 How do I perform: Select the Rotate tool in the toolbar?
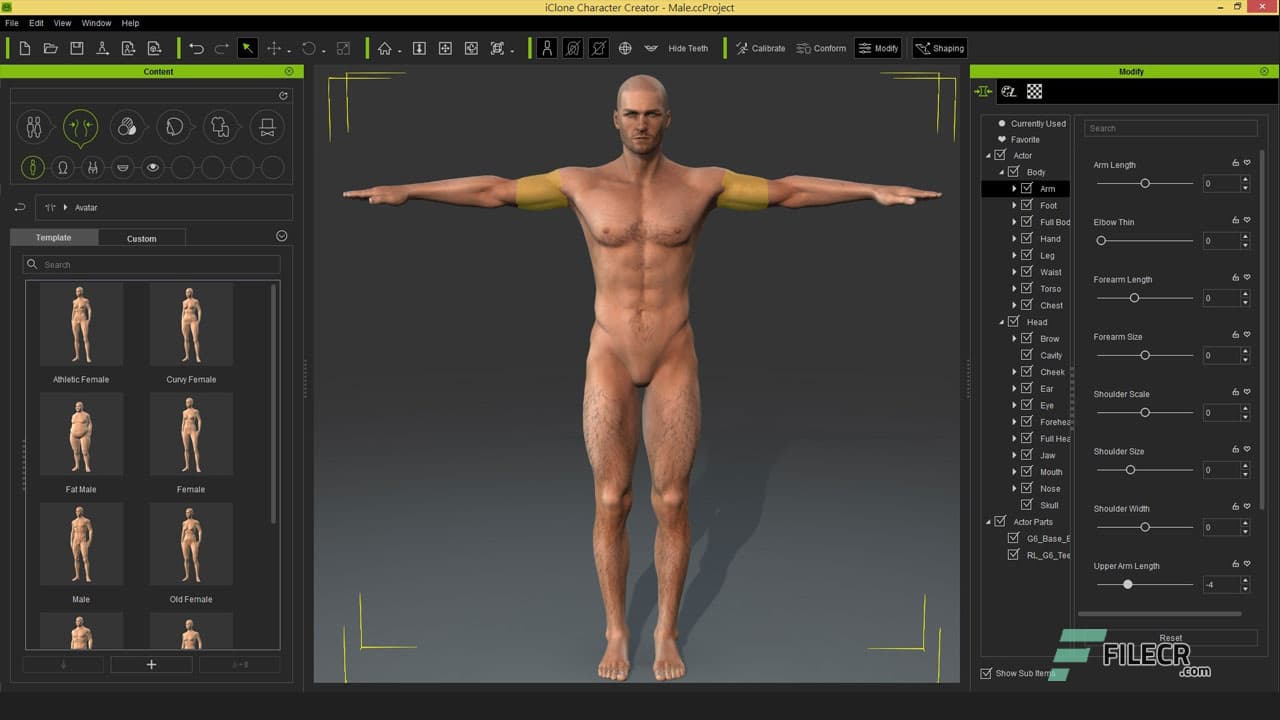coord(309,47)
